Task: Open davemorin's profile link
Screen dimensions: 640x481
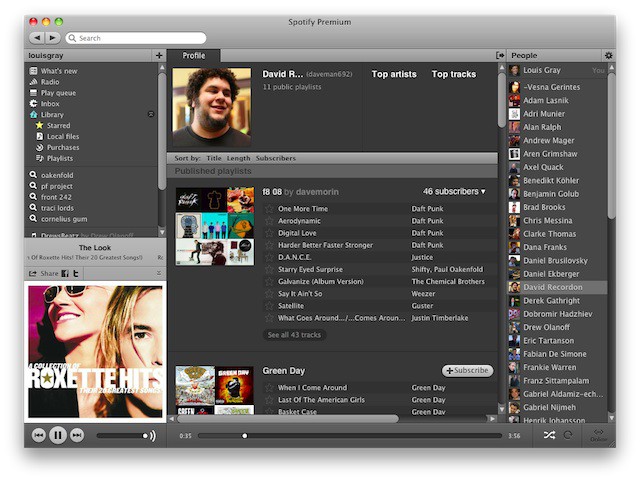Action: [317, 192]
